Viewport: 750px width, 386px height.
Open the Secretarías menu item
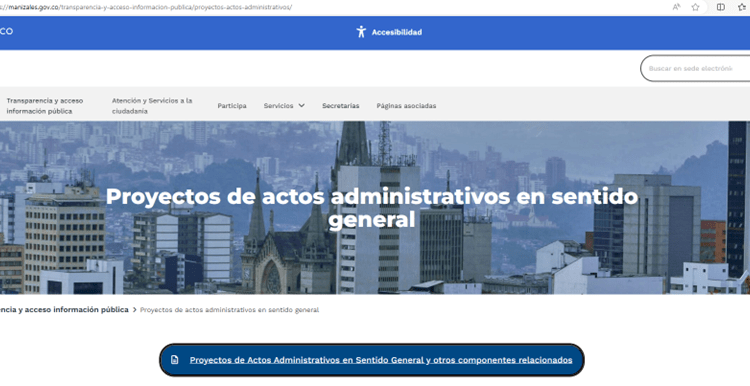click(341, 106)
